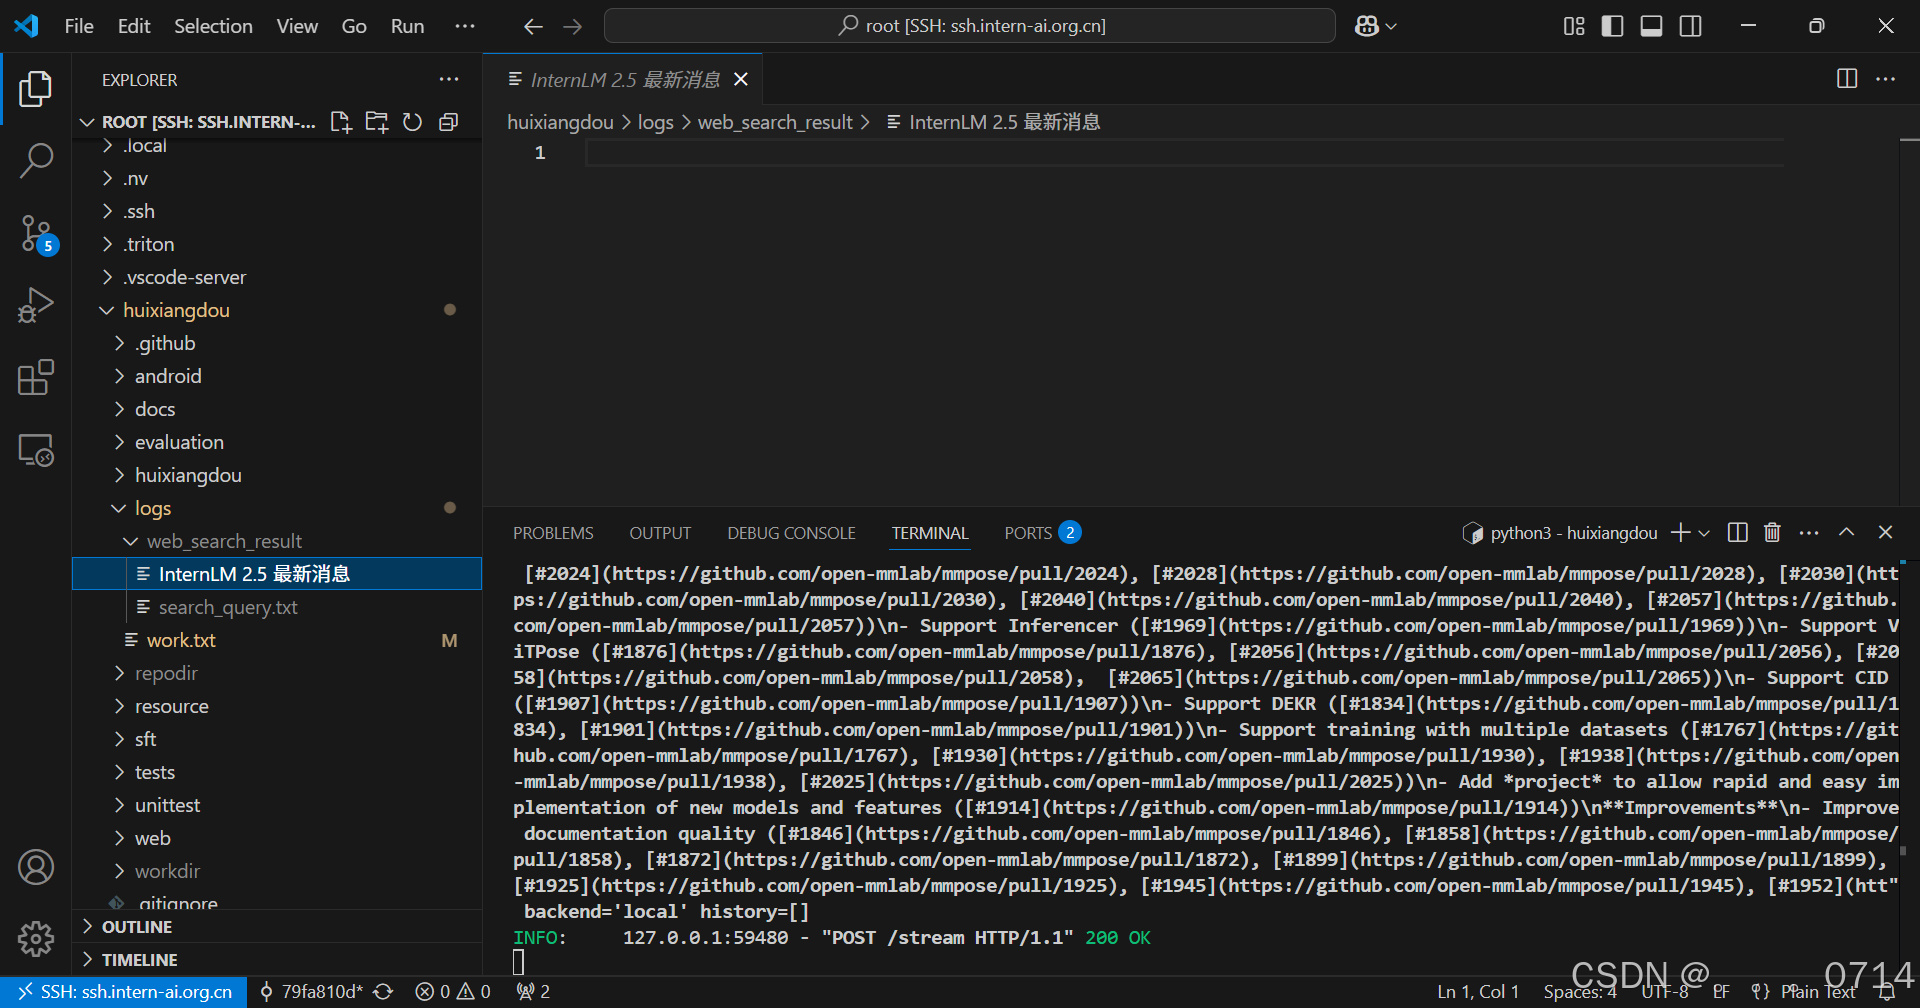Open the Copilot chat icon in title bar
The image size is (1920, 1008).
(1367, 27)
